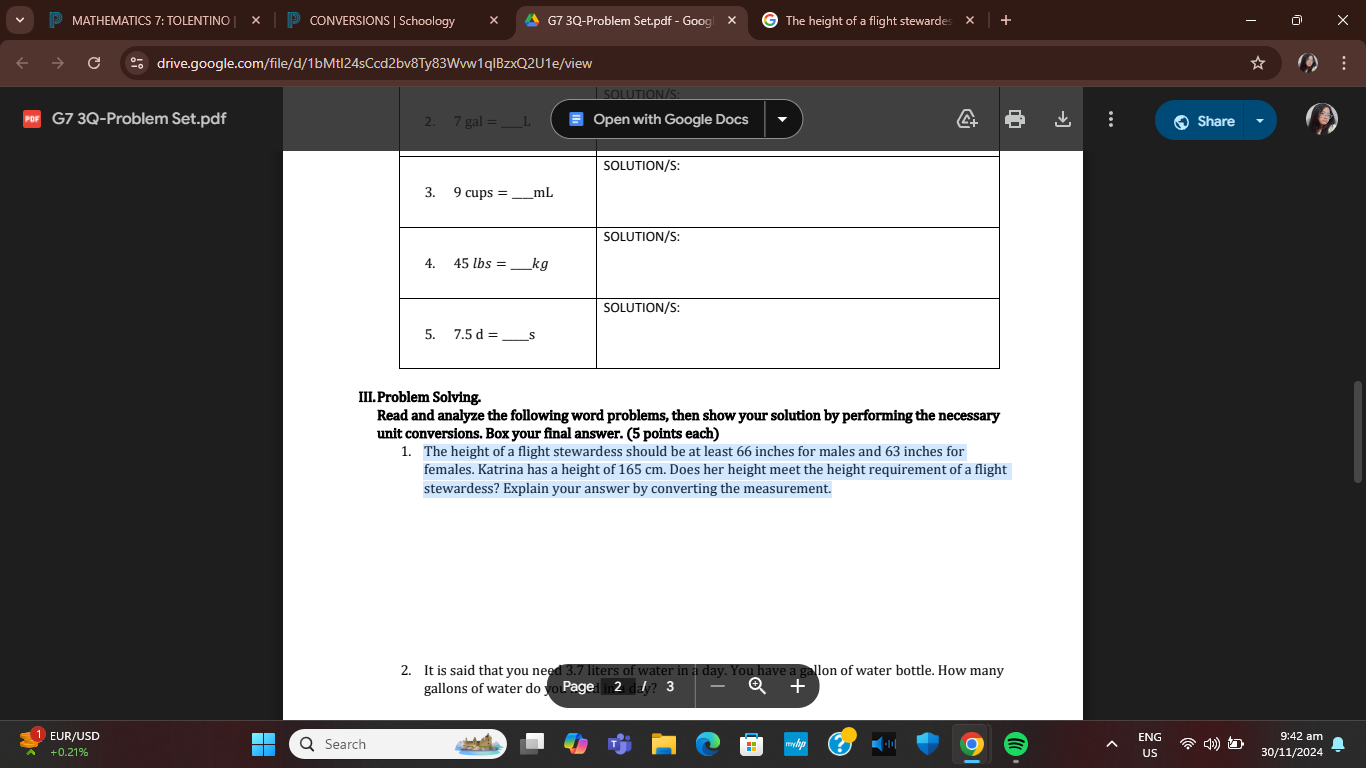Open a new browser tab
This screenshot has width=1366, height=768.
1005,20
